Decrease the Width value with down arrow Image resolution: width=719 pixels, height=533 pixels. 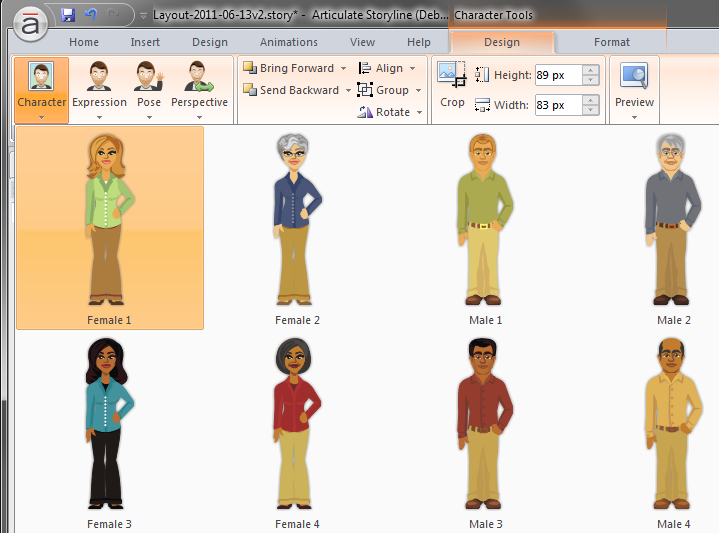[x=591, y=110]
